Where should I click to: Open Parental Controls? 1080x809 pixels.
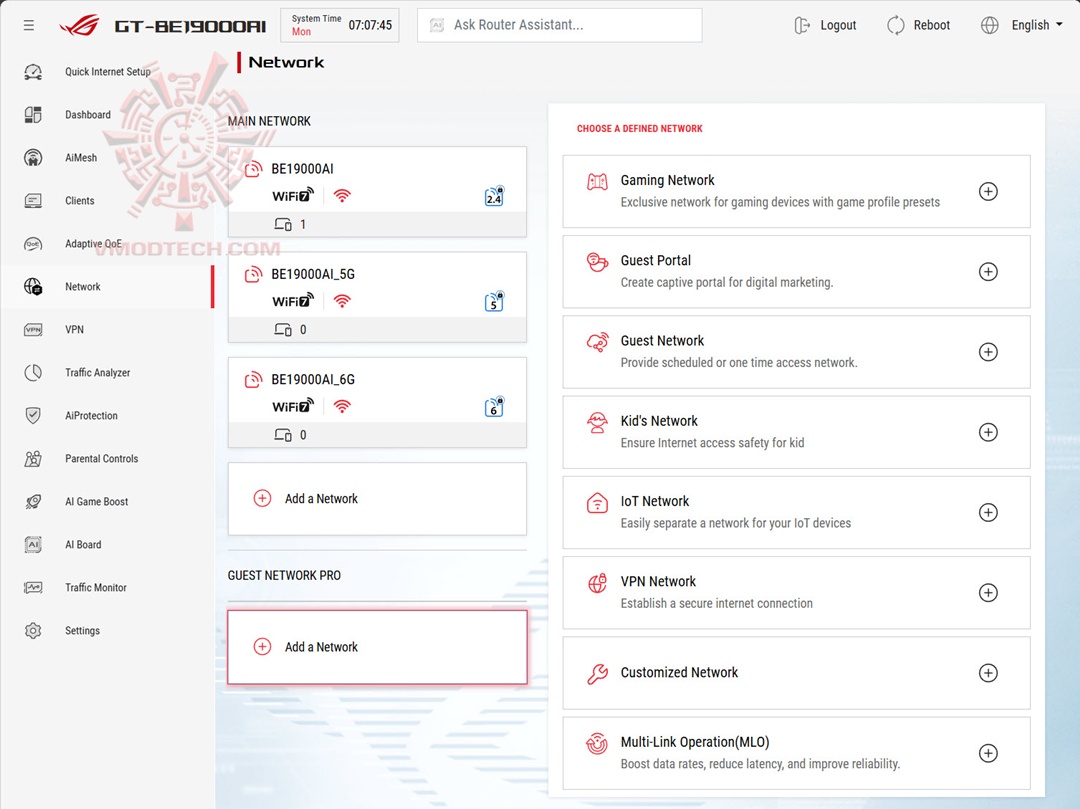click(x=101, y=459)
